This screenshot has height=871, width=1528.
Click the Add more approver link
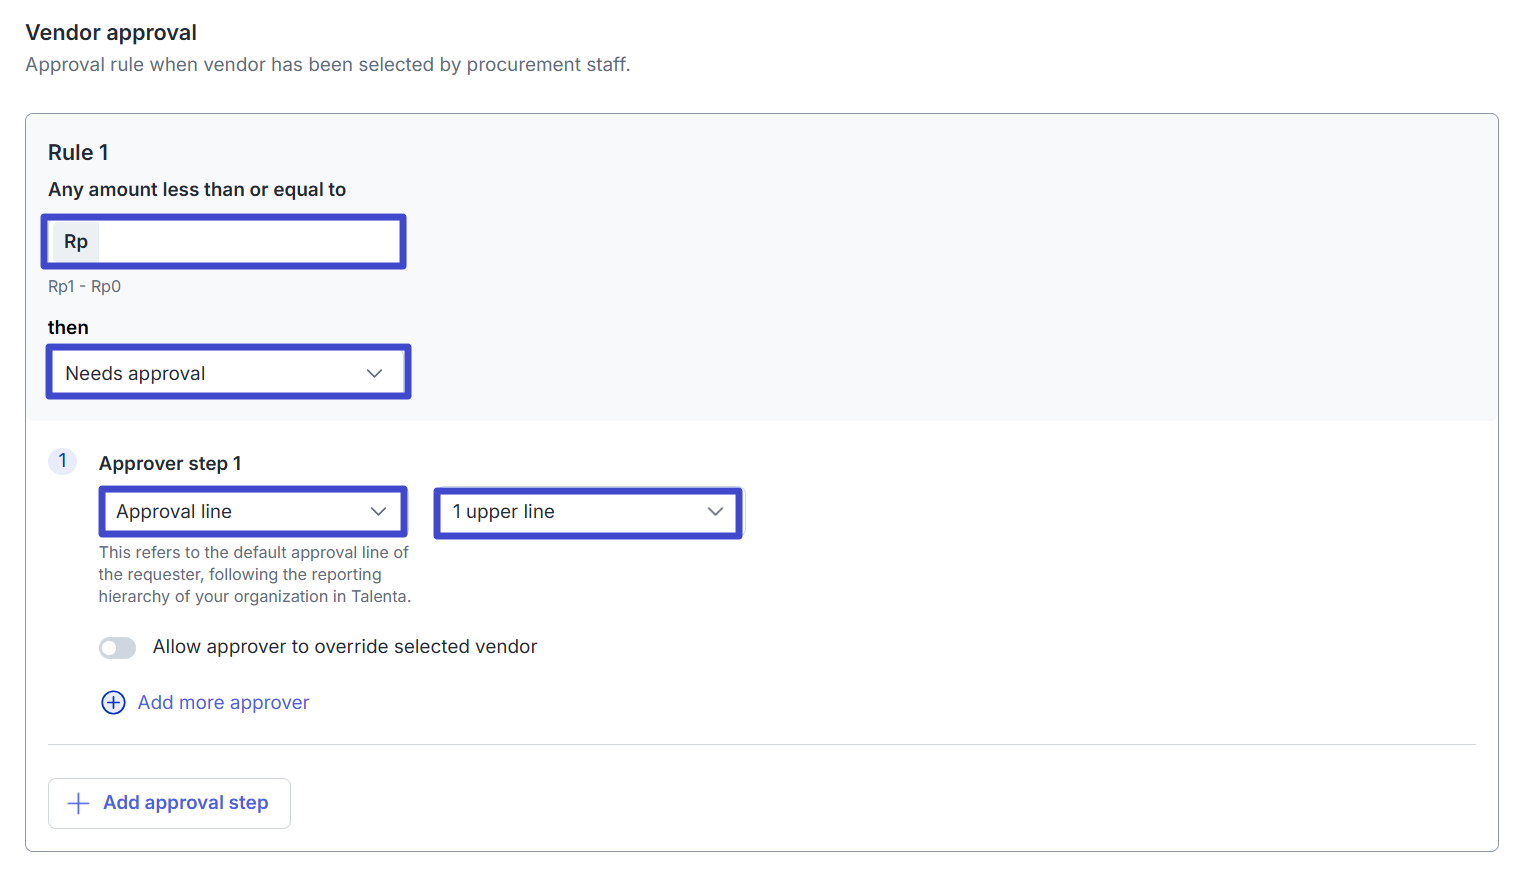[223, 703]
